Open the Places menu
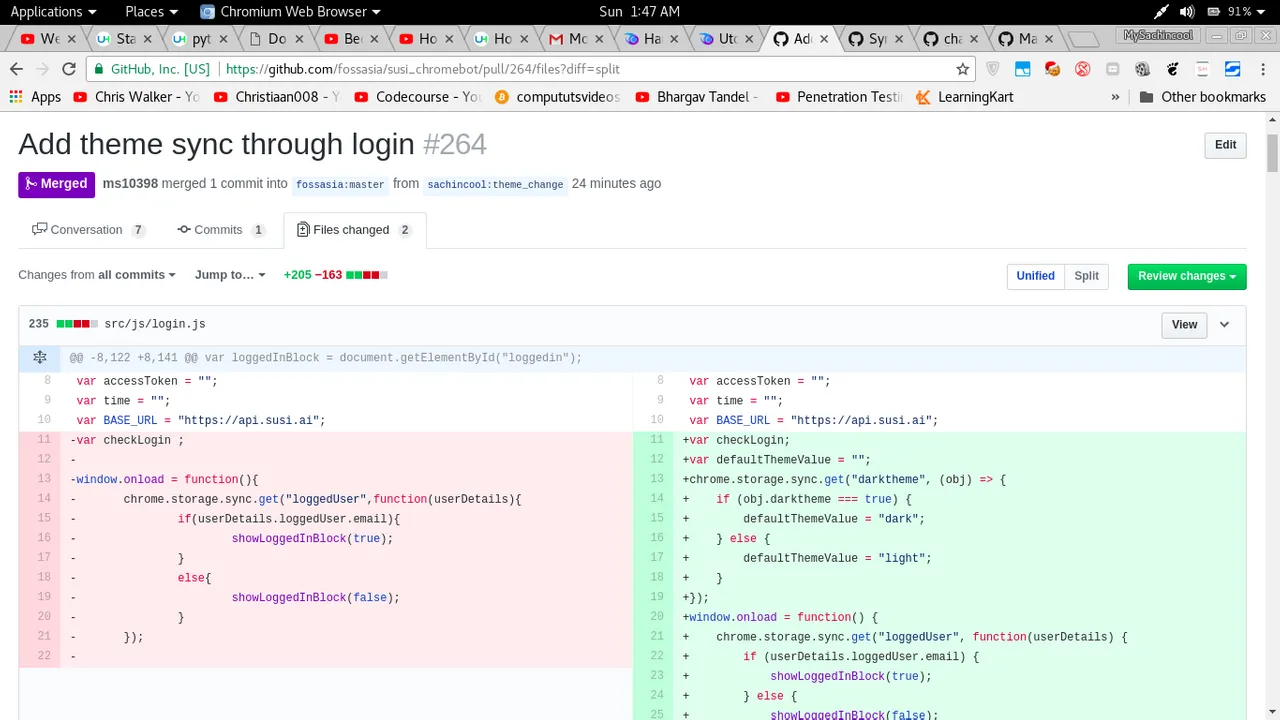 coord(152,12)
